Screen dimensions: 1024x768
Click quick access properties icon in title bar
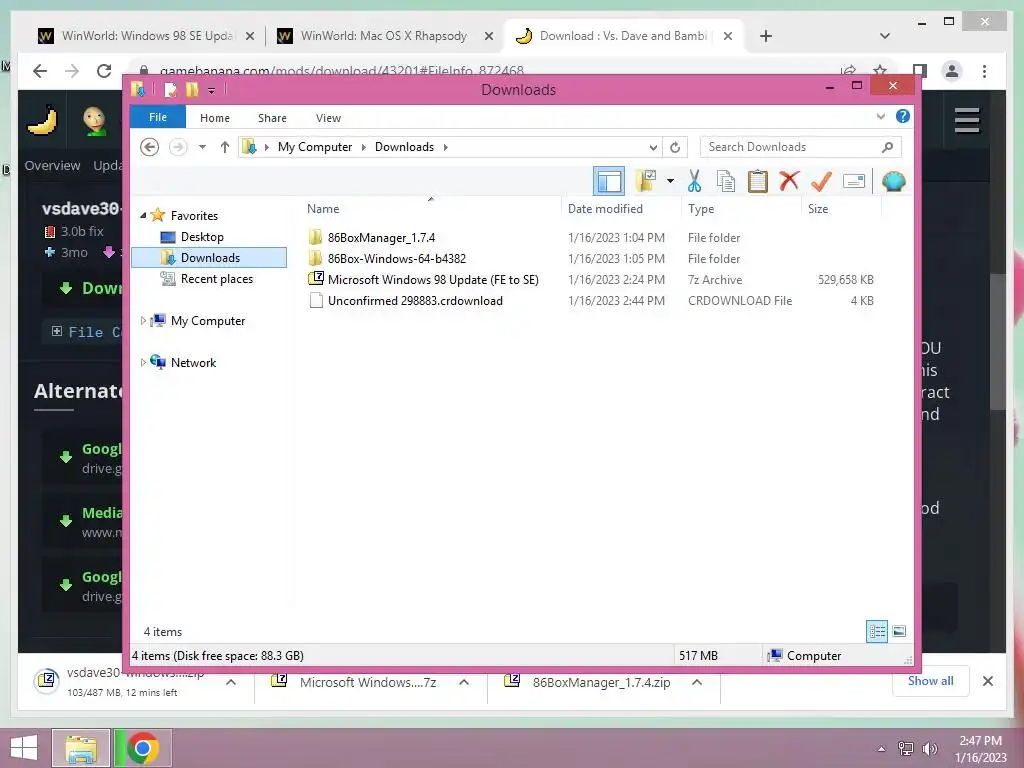click(170, 89)
